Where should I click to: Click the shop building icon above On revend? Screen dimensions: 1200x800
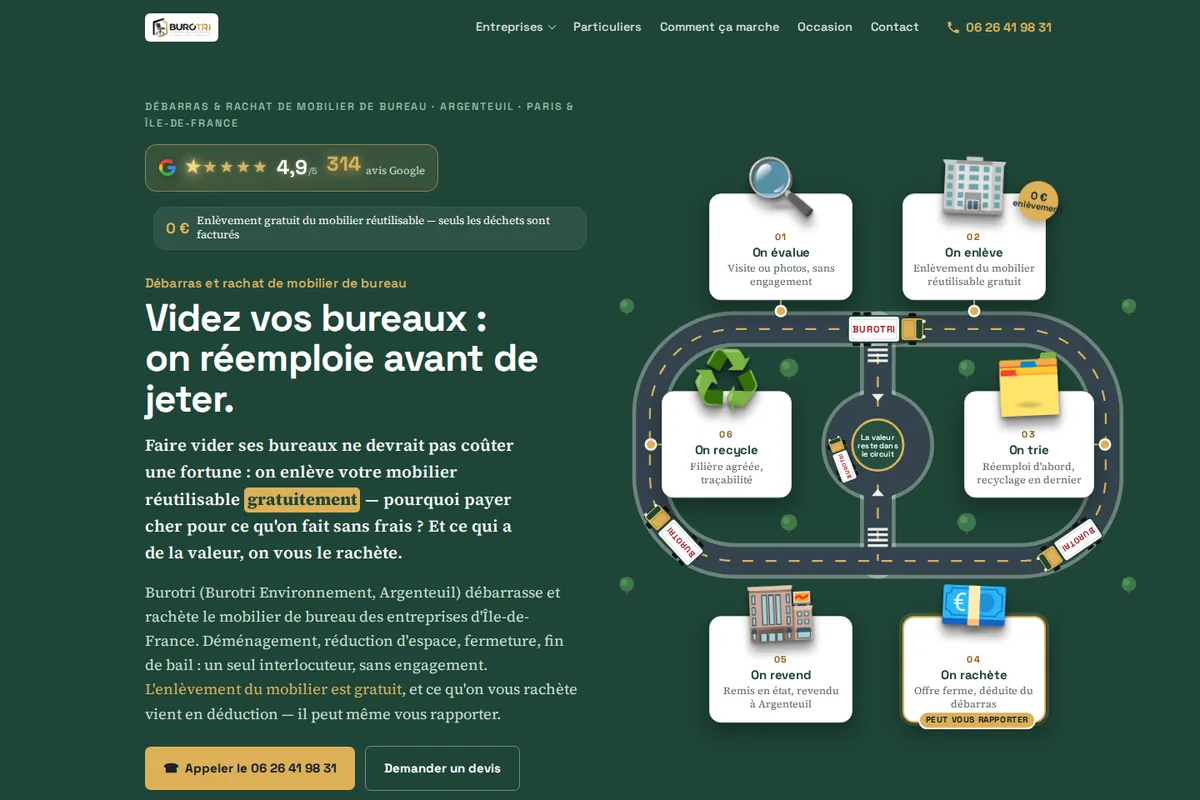click(780, 614)
